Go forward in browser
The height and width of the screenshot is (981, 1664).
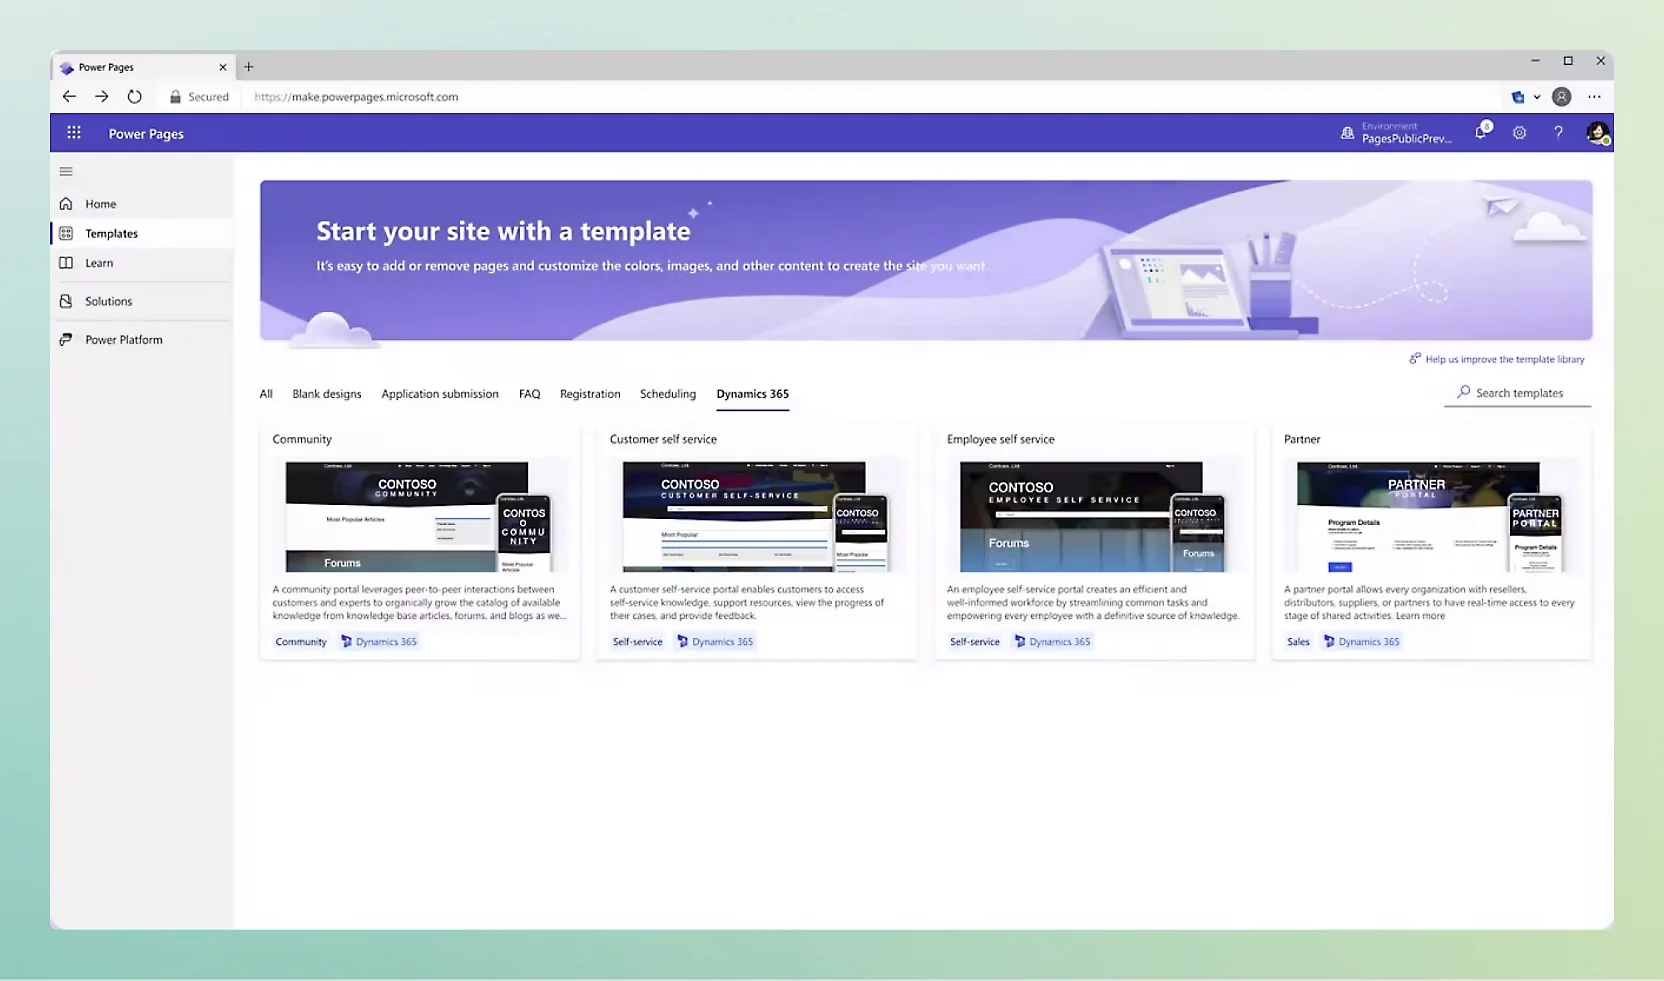point(102,97)
